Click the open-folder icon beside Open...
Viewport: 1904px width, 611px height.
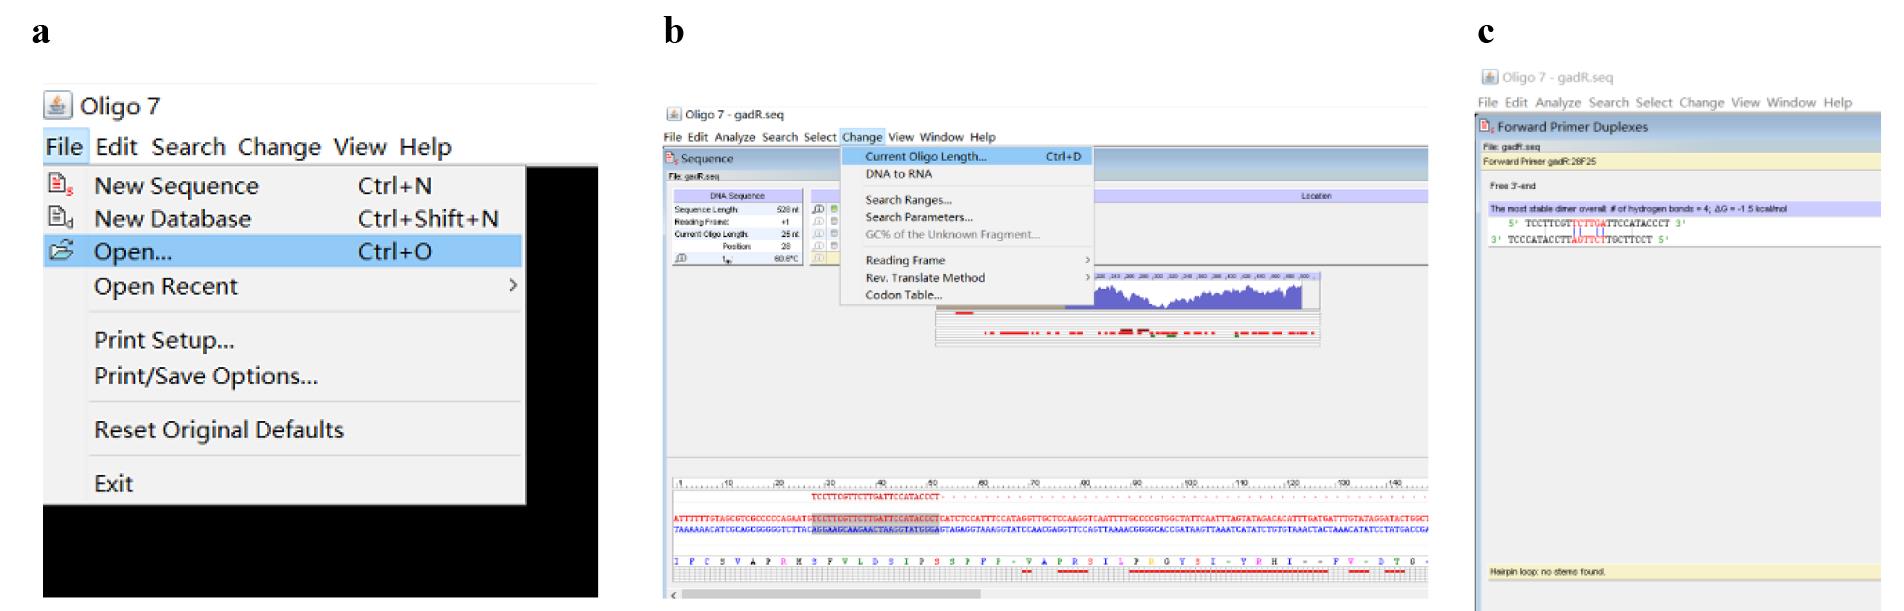point(61,250)
